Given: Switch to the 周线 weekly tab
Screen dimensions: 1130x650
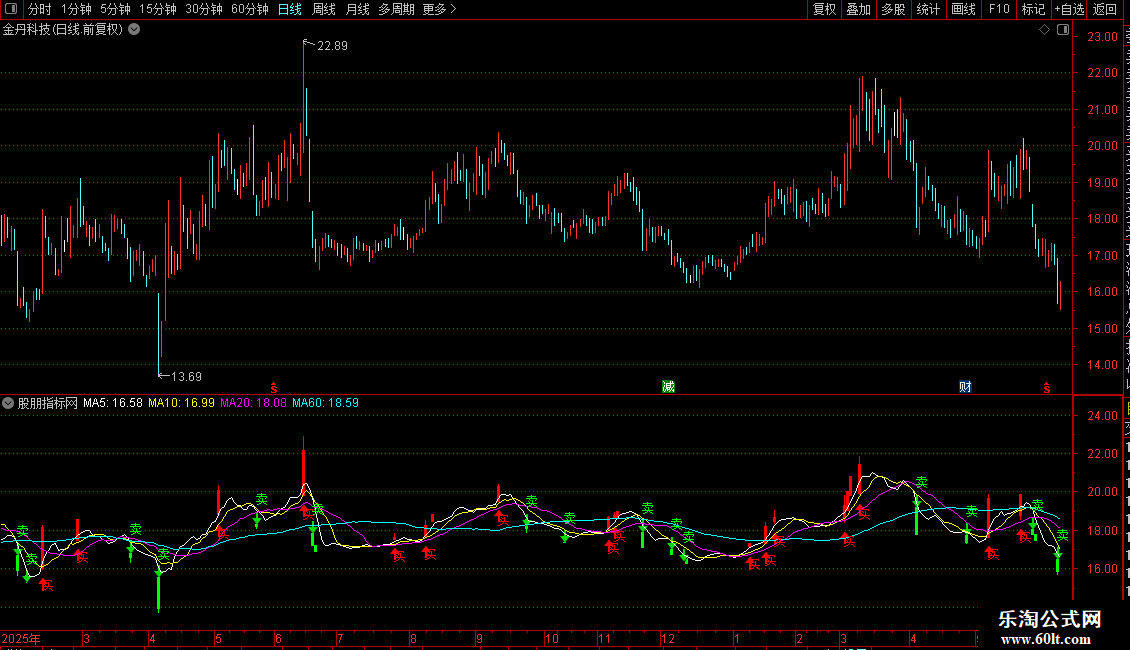Looking at the screenshot, I should pos(324,9).
